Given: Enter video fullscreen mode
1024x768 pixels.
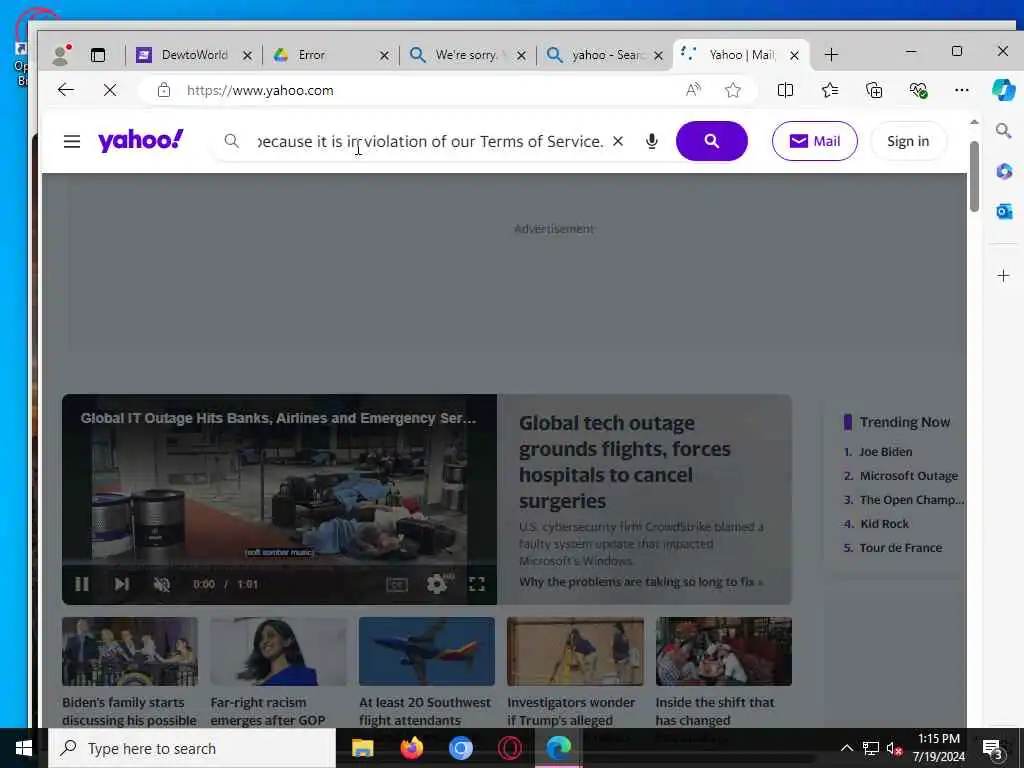Looking at the screenshot, I should click(477, 584).
